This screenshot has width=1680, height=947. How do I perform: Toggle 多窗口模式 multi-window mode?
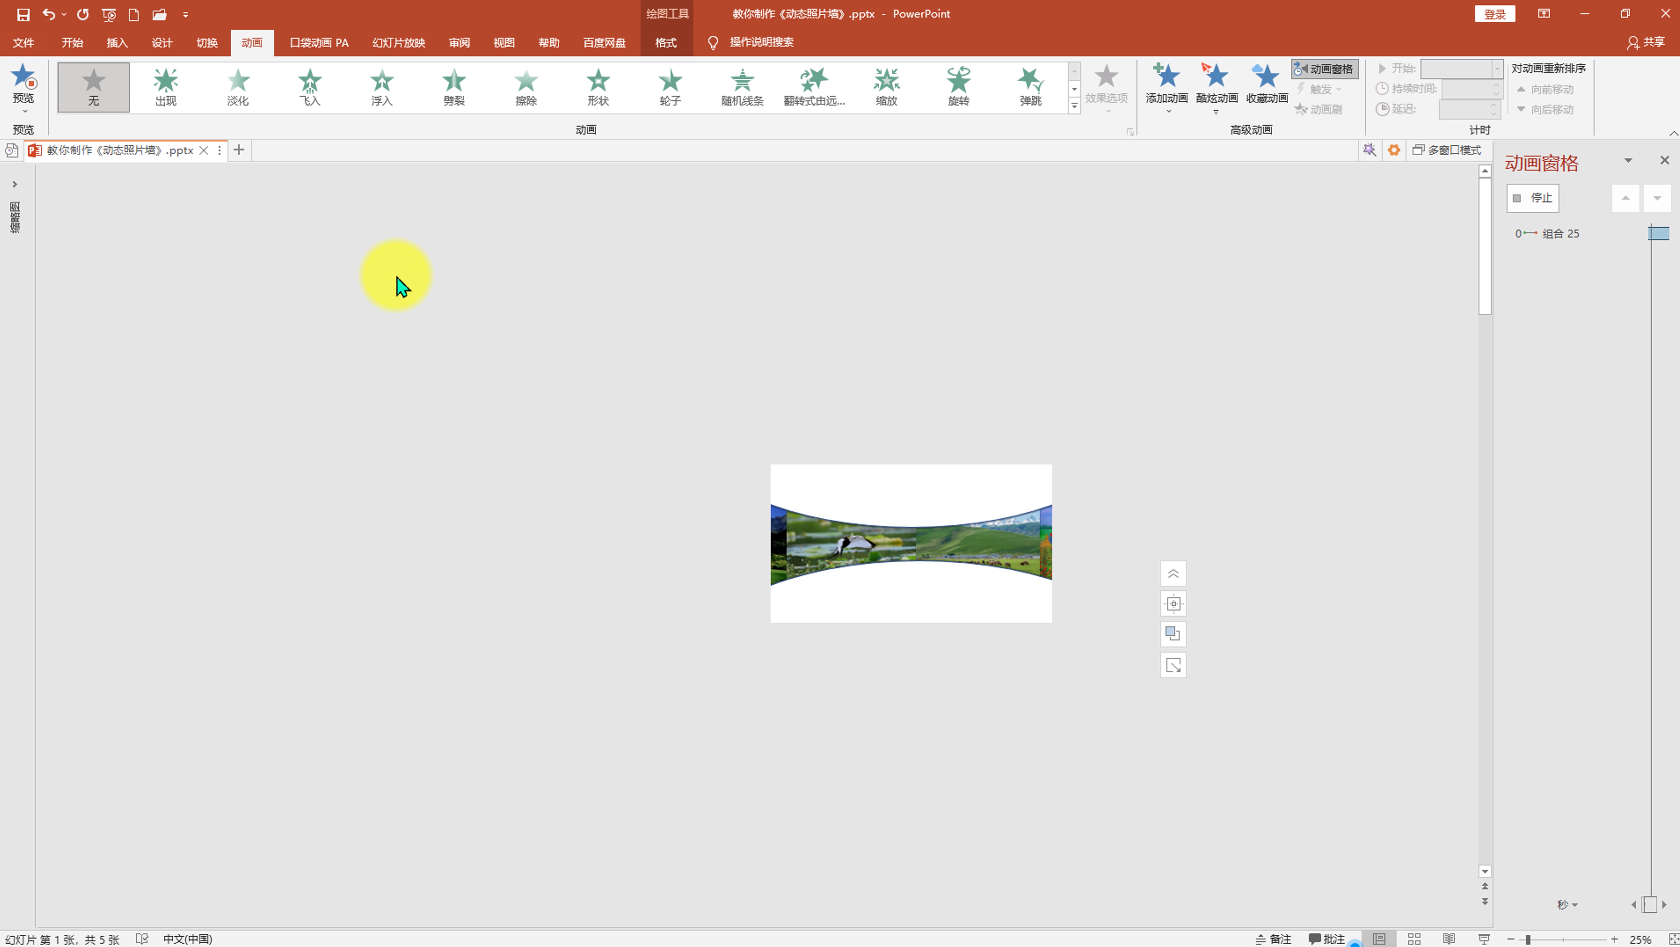coord(1447,150)
